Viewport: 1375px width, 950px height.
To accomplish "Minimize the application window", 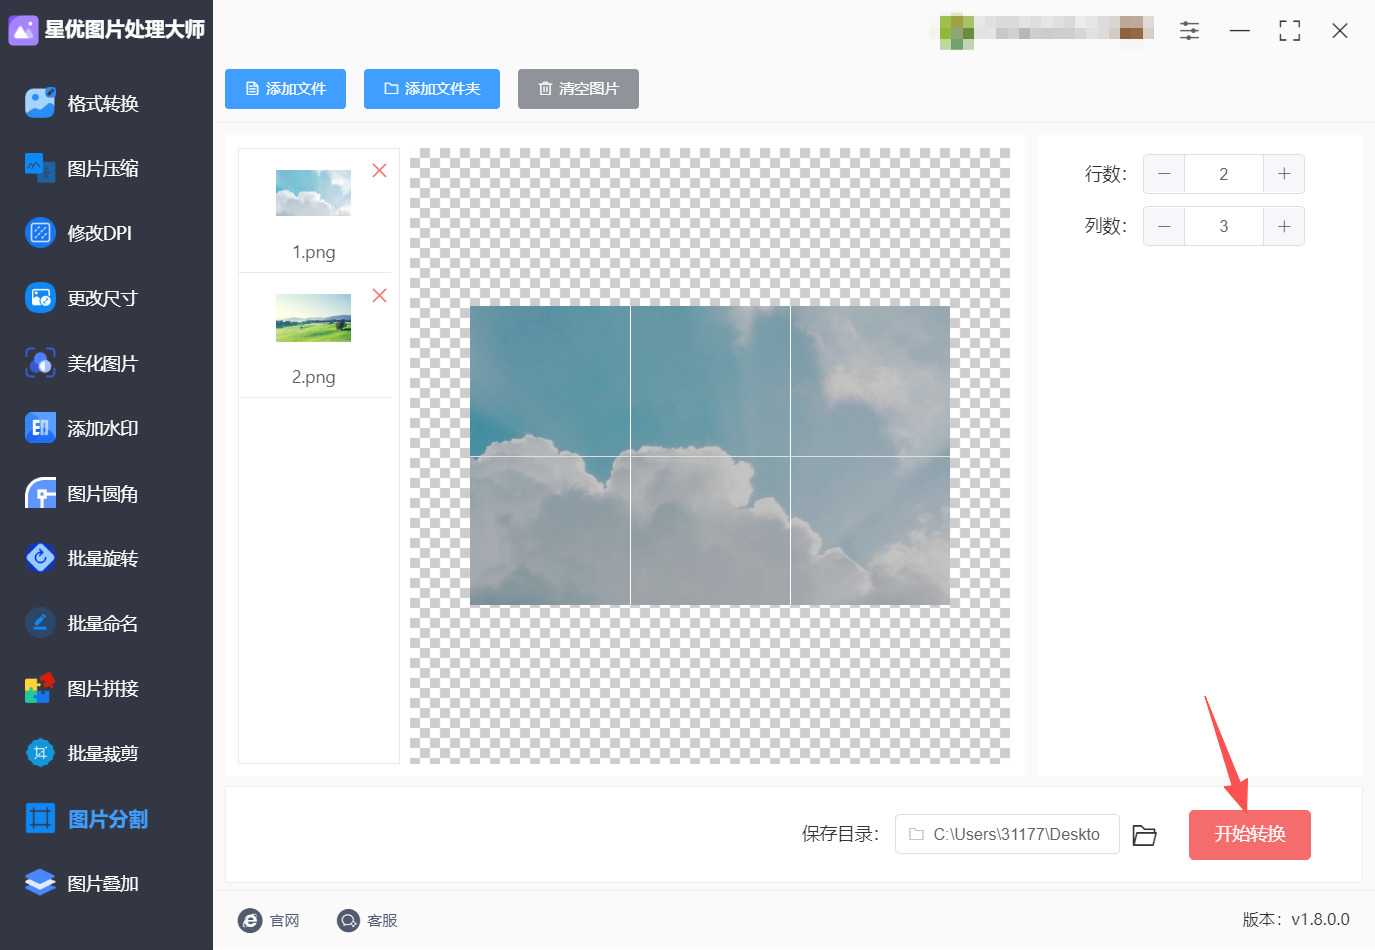I will 1240,31.
